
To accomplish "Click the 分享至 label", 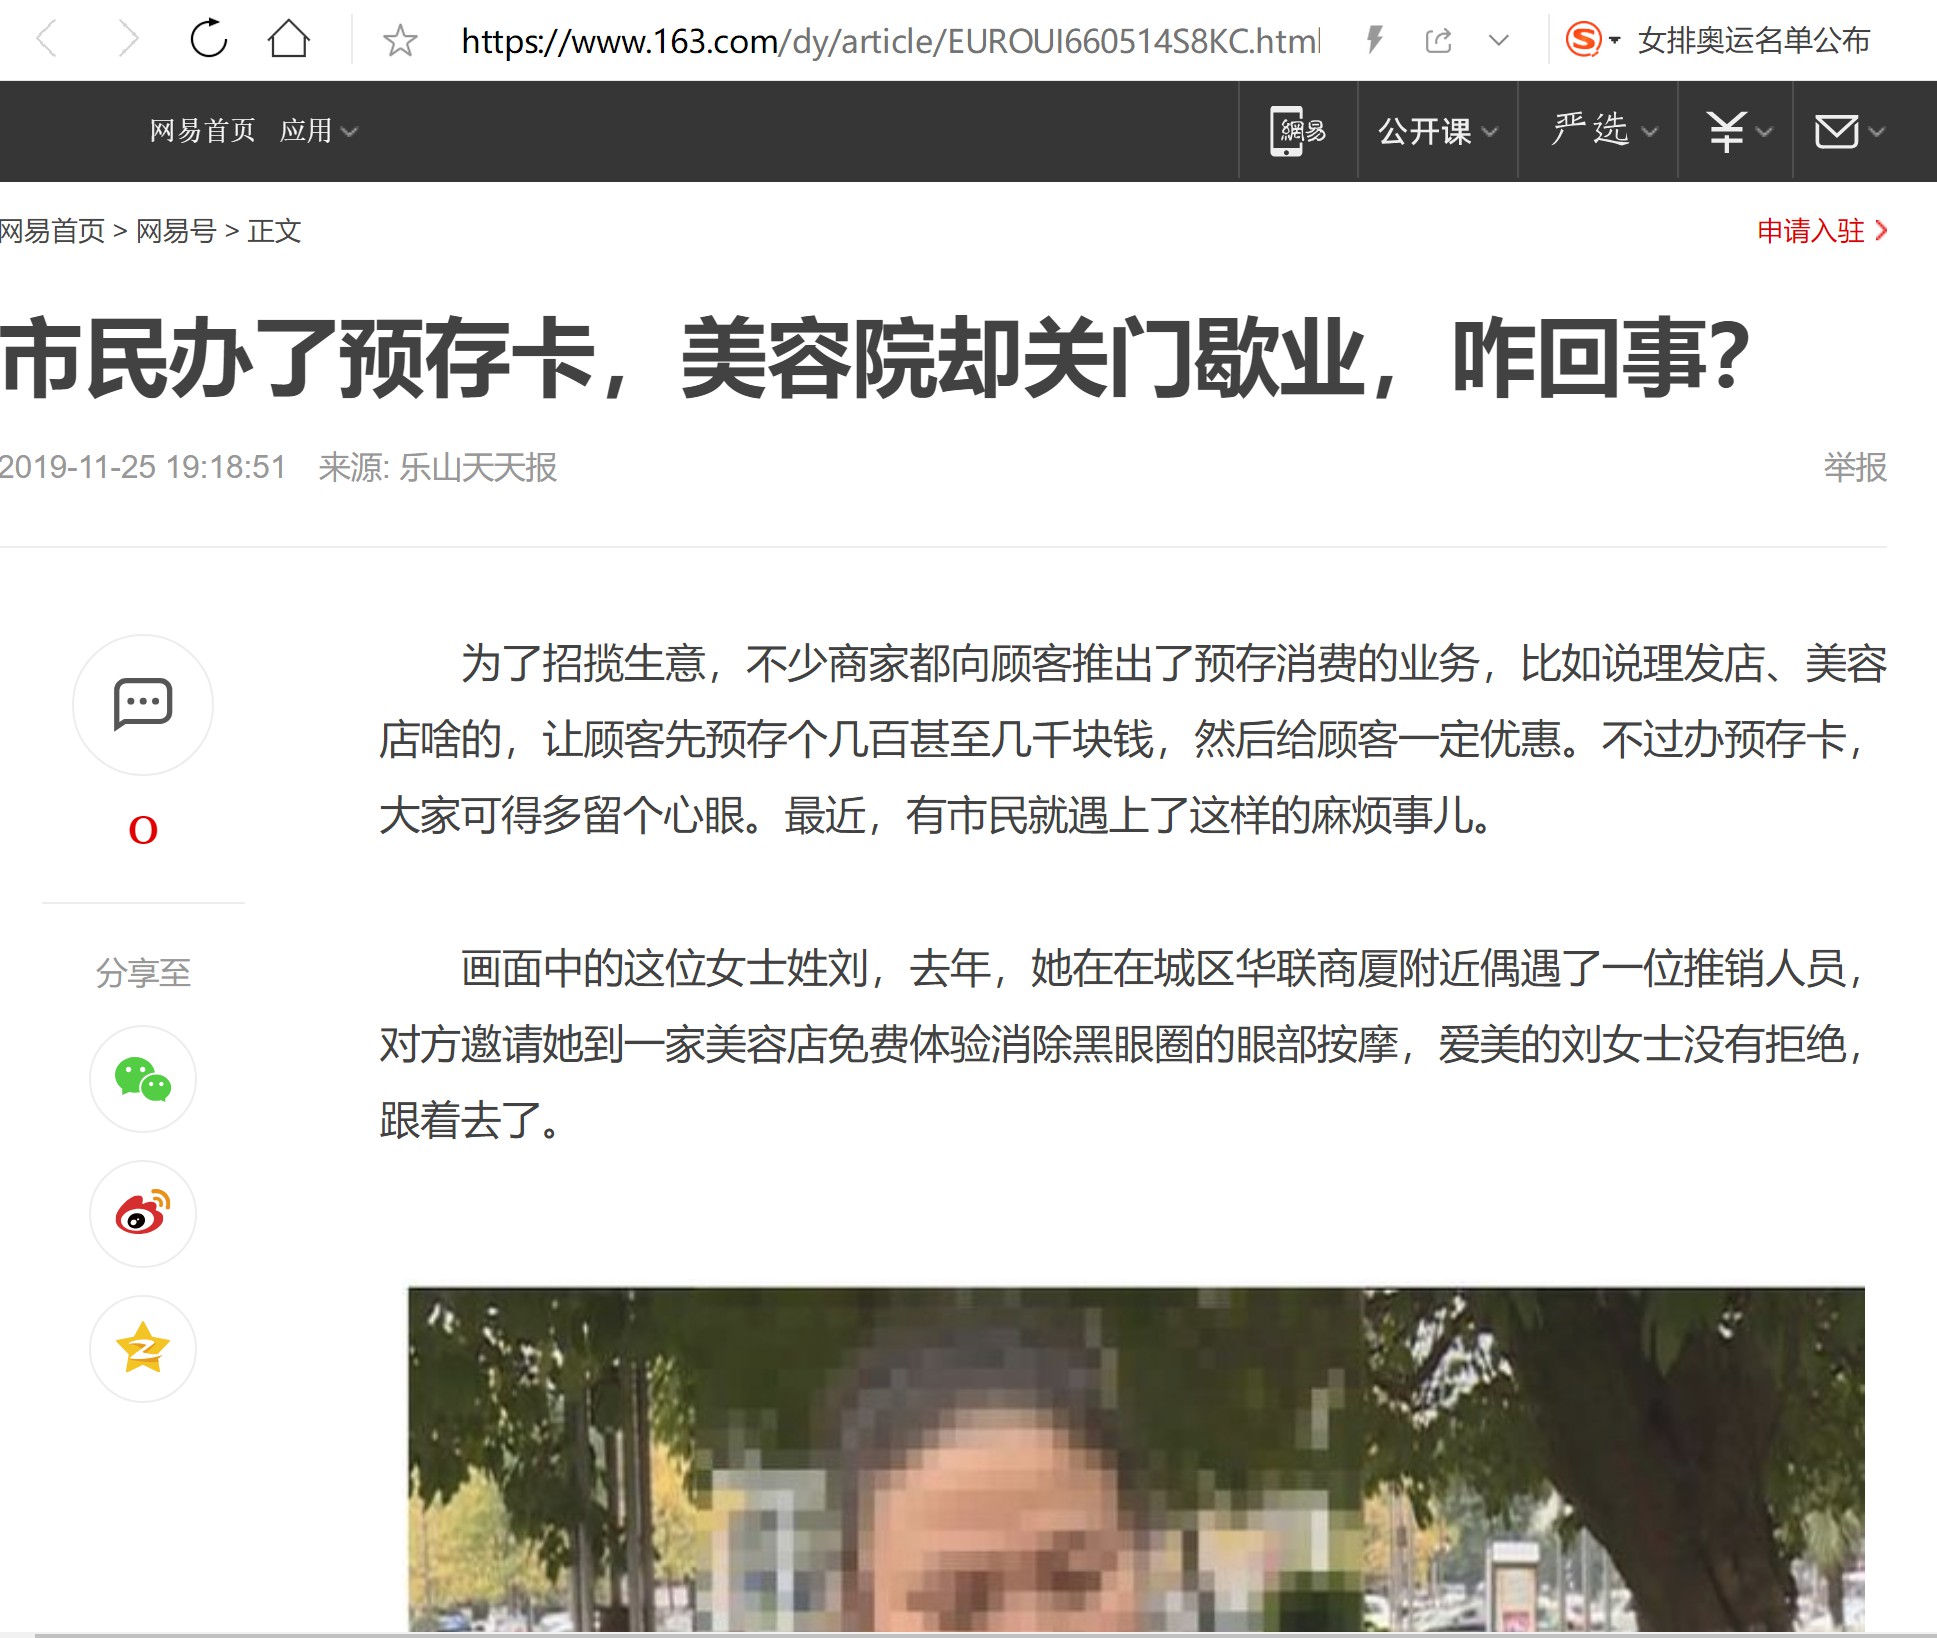I will pyautogui.click(x=143, y=972).
